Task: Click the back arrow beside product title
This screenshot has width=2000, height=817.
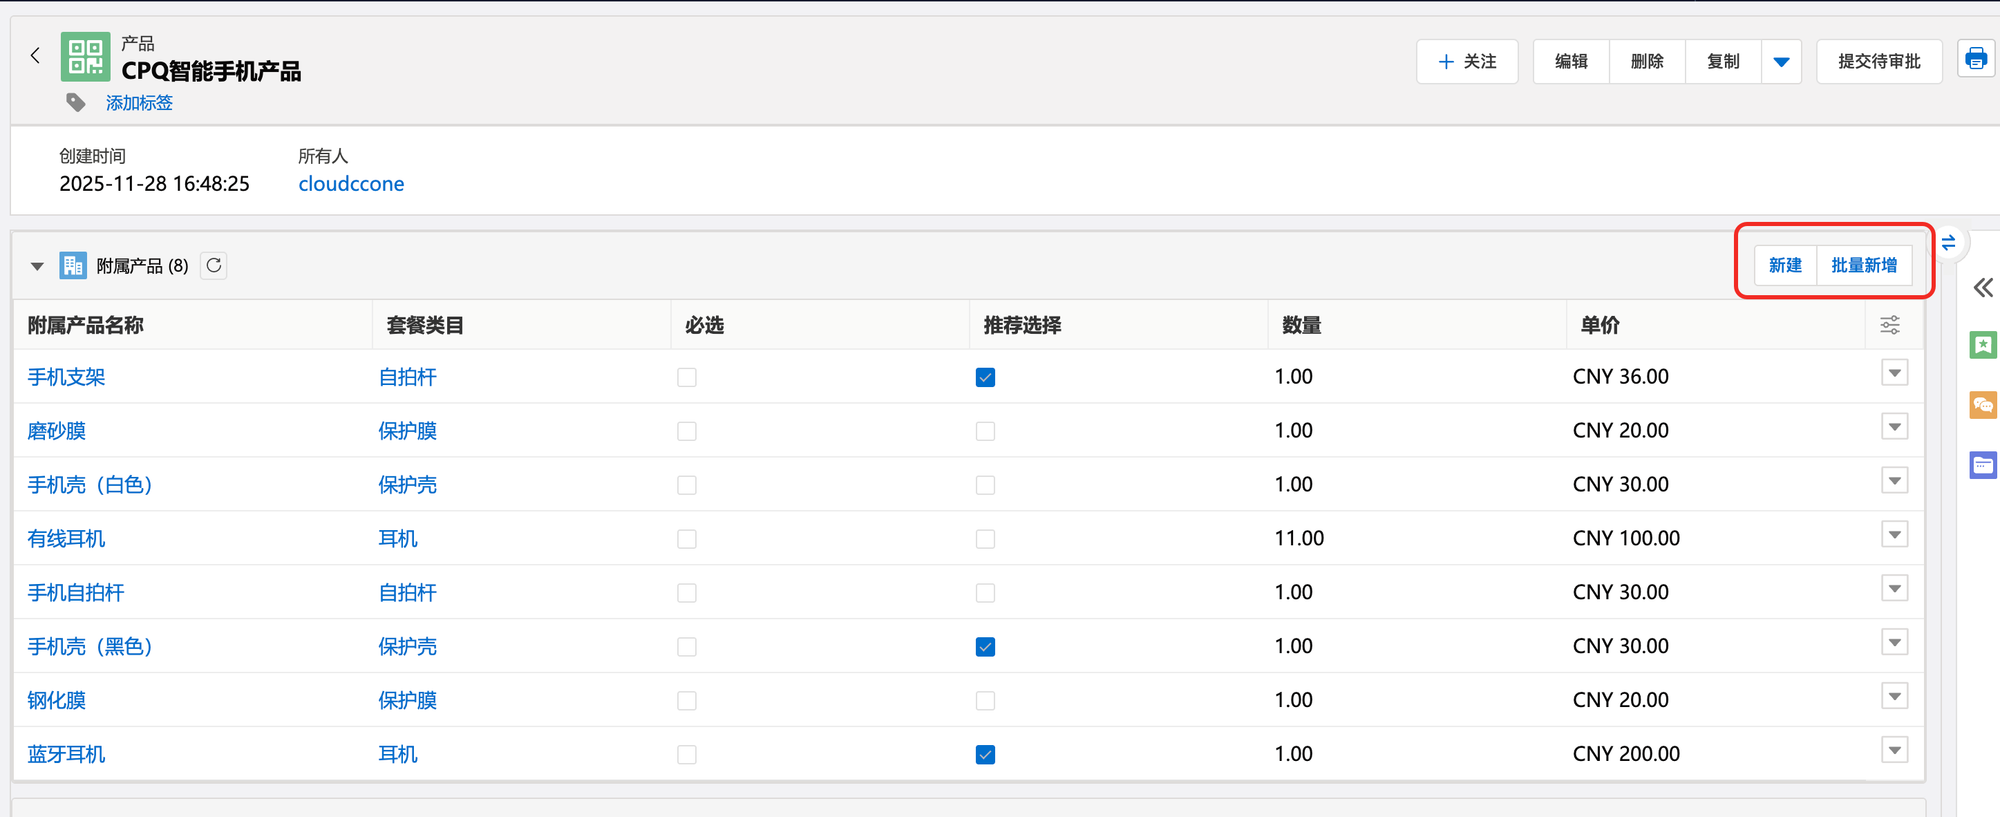Action: pyautogui.click(x=35, y=56)
